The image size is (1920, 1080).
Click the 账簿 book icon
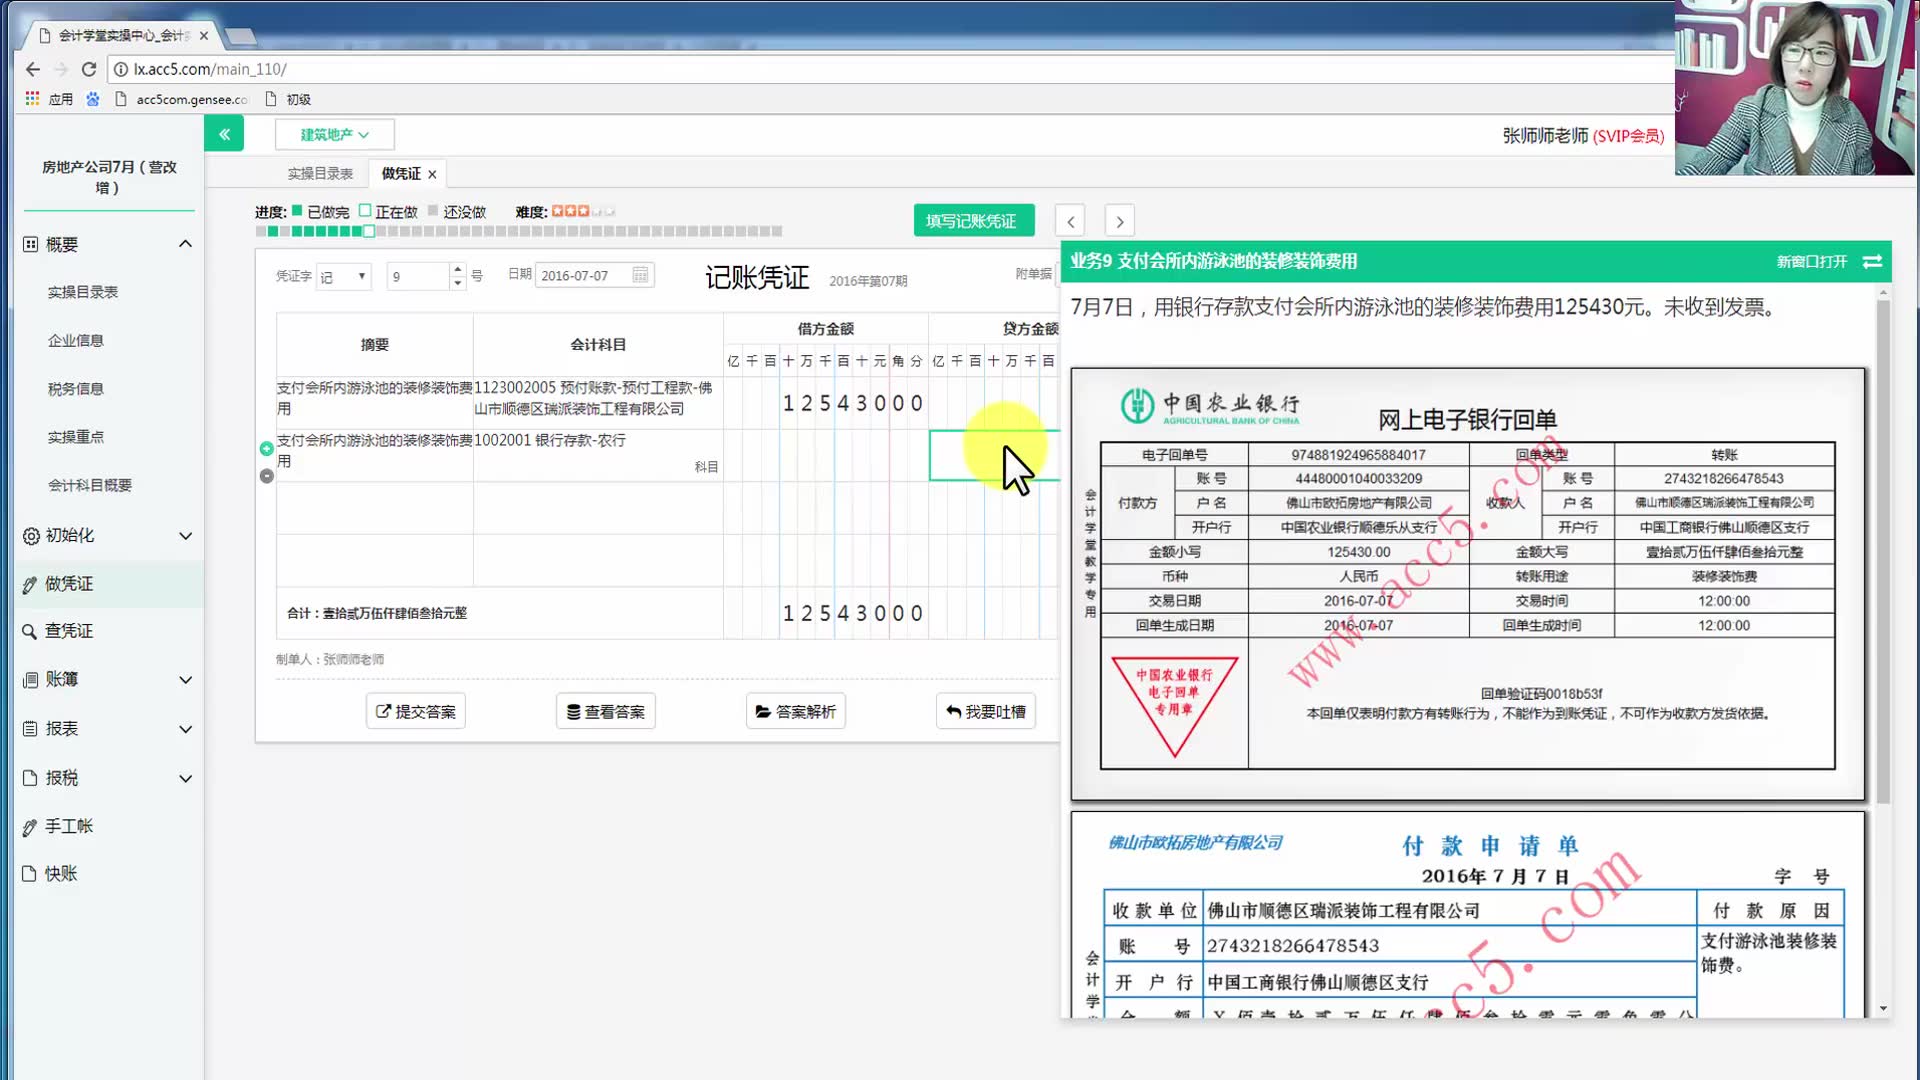tap(30, 680)
